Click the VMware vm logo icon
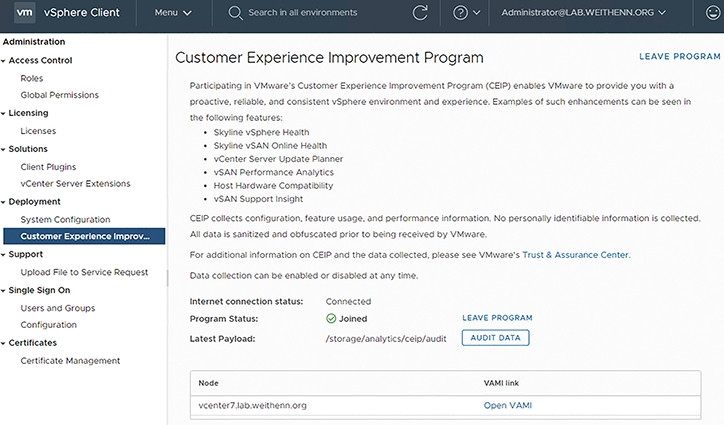 (x=24, y=12)
